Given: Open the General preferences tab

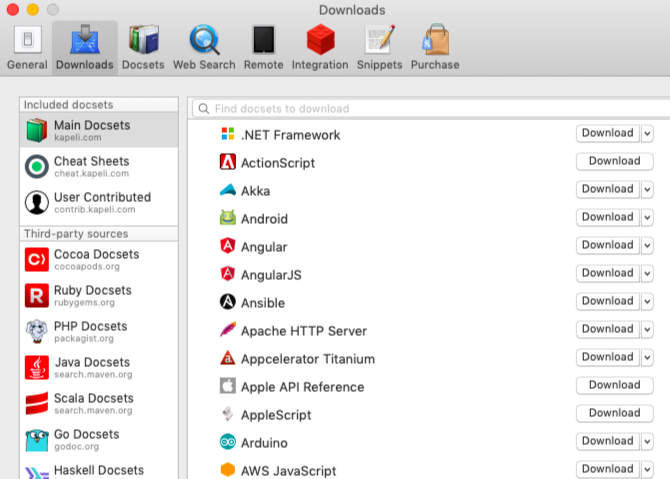Looking at the screenshot, I should 27,47.
